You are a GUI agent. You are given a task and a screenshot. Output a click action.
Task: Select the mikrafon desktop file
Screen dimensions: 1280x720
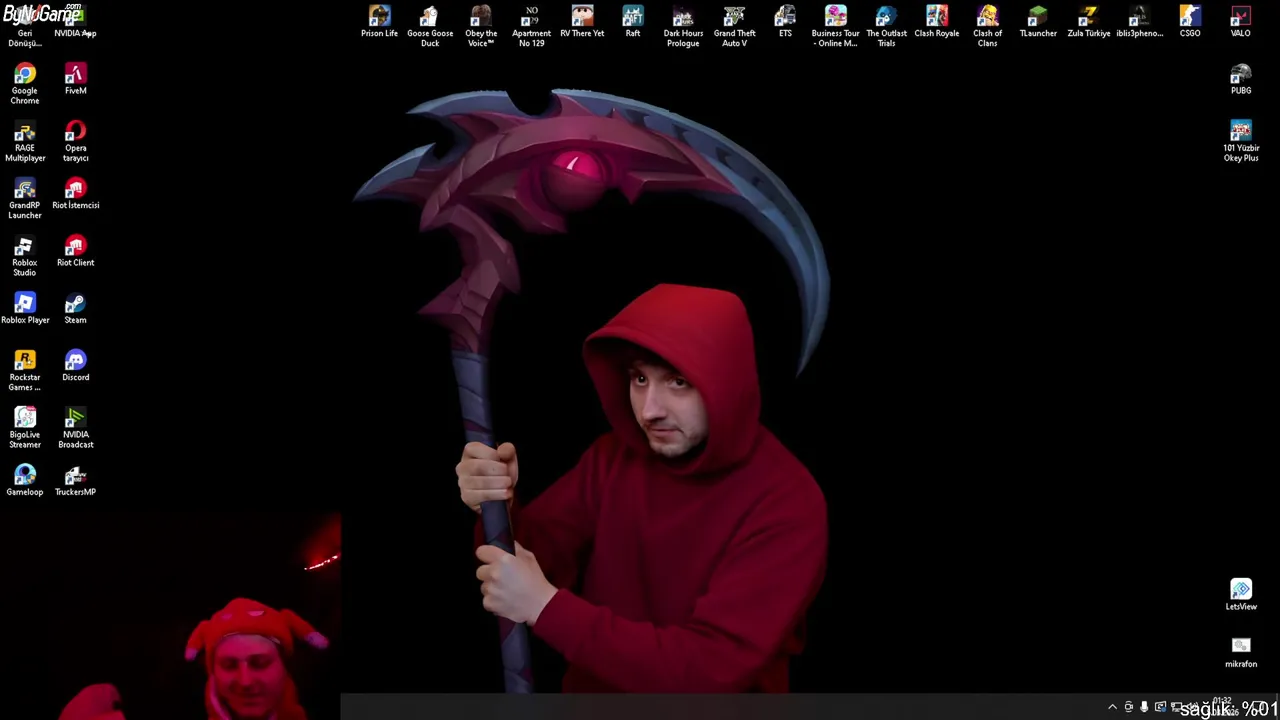(1241, 652)
